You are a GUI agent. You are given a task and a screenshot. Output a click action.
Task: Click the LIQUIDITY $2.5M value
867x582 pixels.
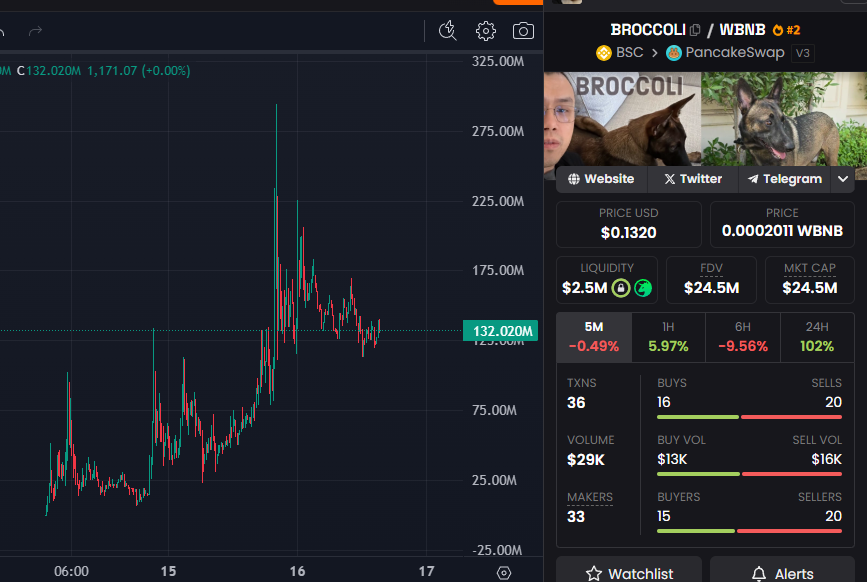point(584,288)
